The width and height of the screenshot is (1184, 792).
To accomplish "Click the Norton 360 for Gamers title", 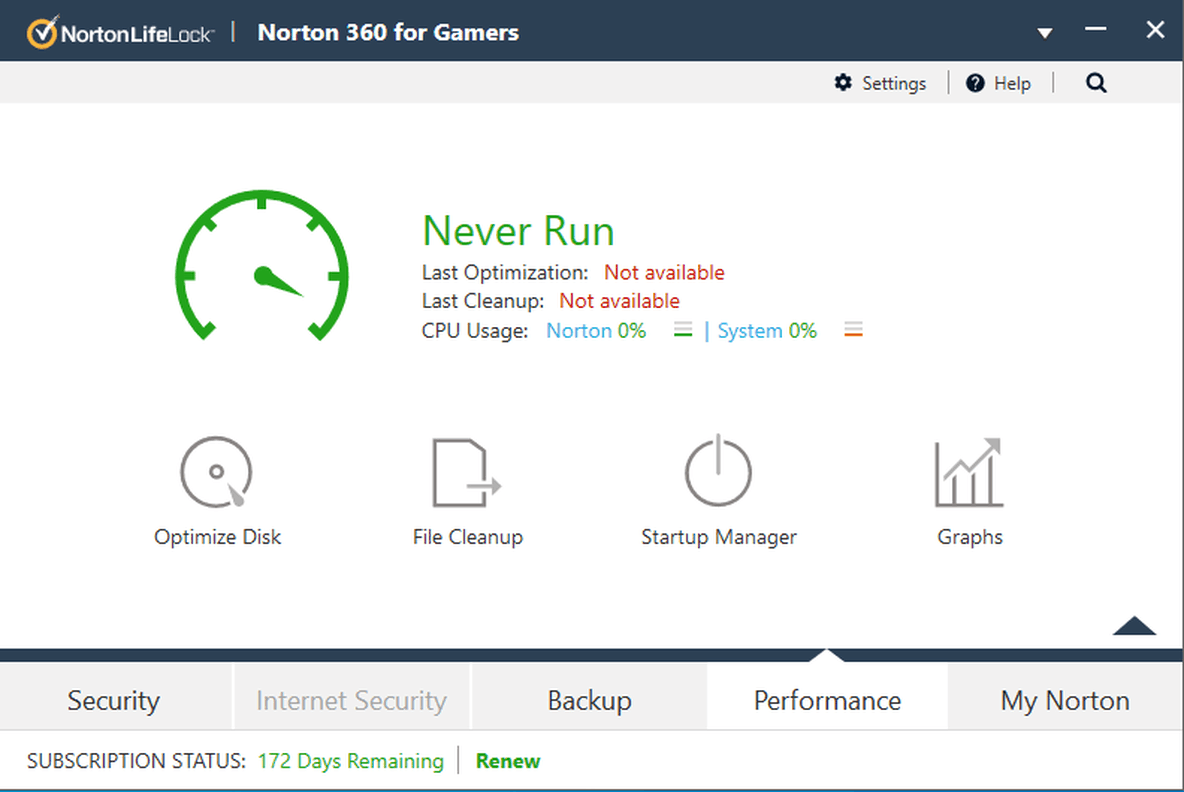I will click(388, 32).
